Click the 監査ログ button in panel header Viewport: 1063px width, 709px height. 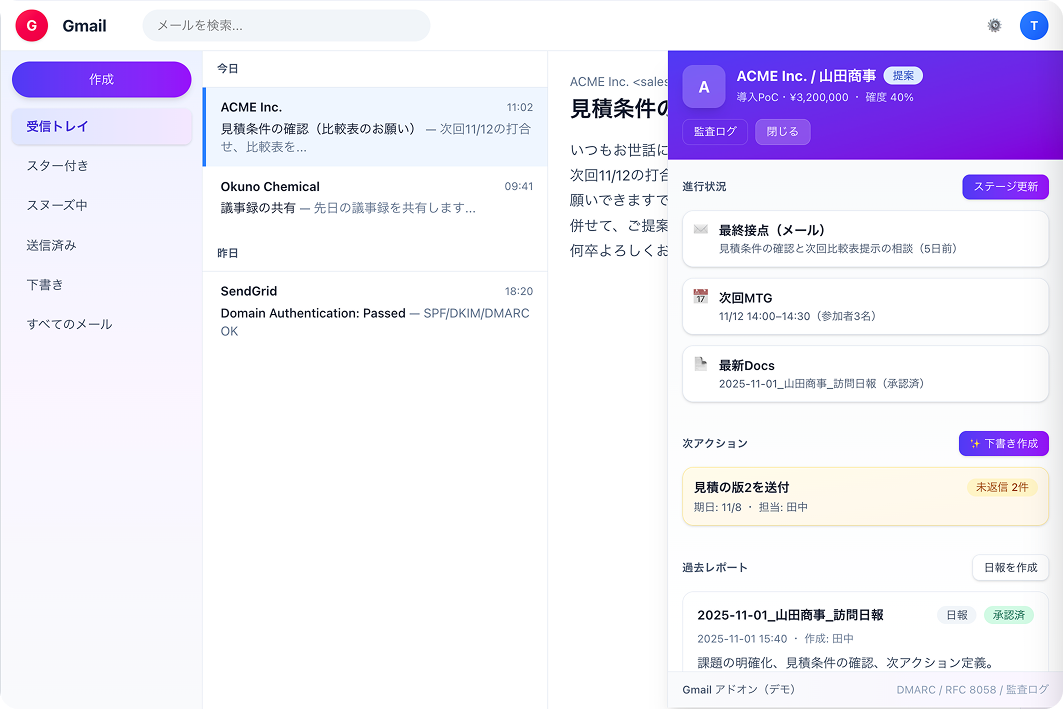click(x=715, y=131)
